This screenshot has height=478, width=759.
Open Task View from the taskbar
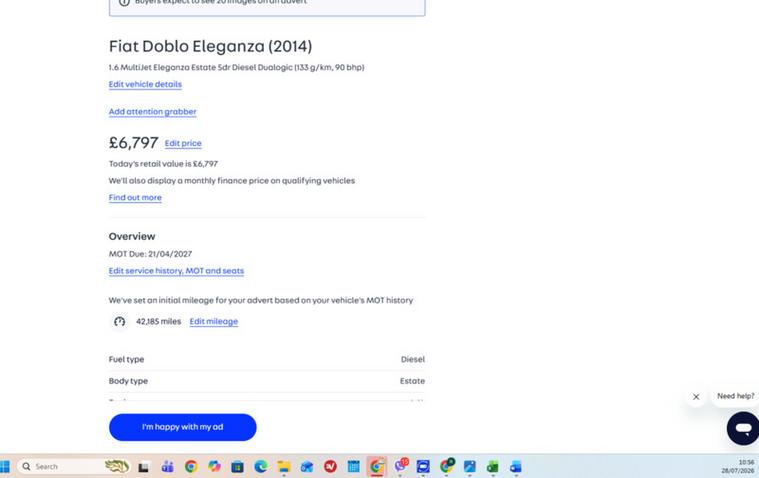pos(143,467)
